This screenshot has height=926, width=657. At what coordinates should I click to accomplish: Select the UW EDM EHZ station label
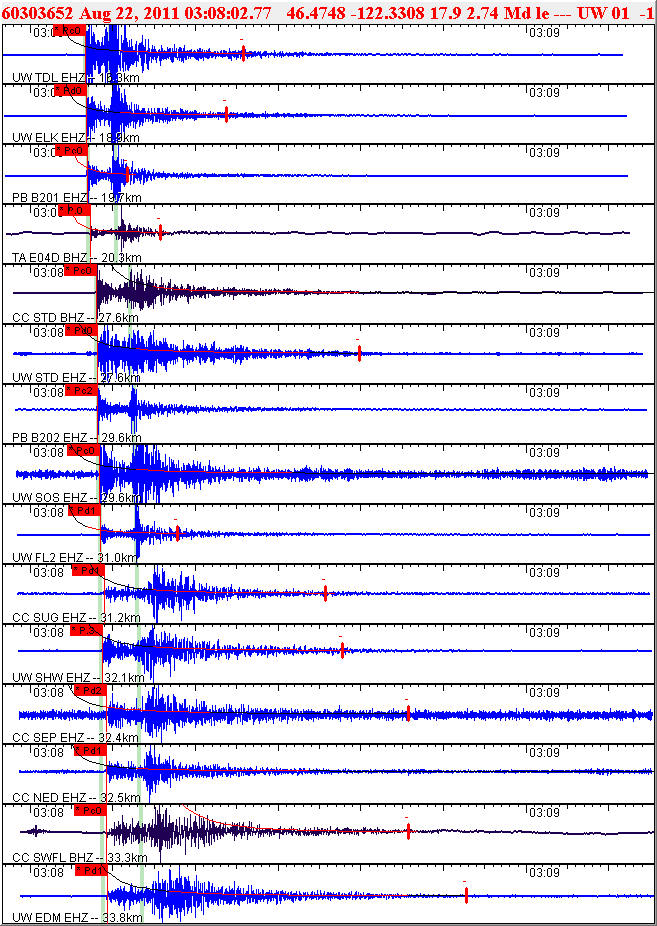point(77,918)
